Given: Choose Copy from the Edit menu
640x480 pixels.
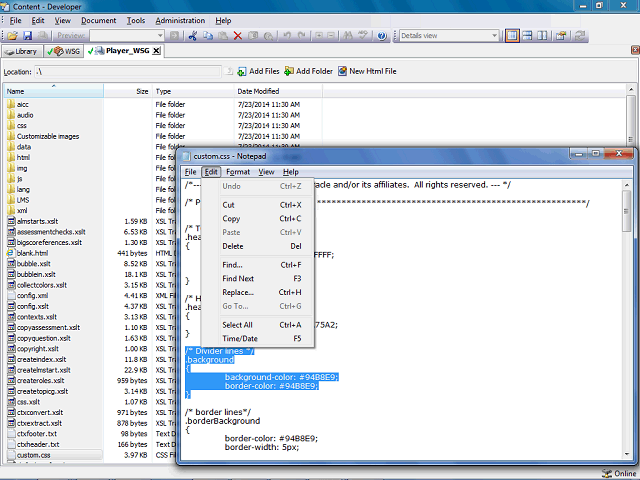Looking at the screenshot, I should 262,219.
